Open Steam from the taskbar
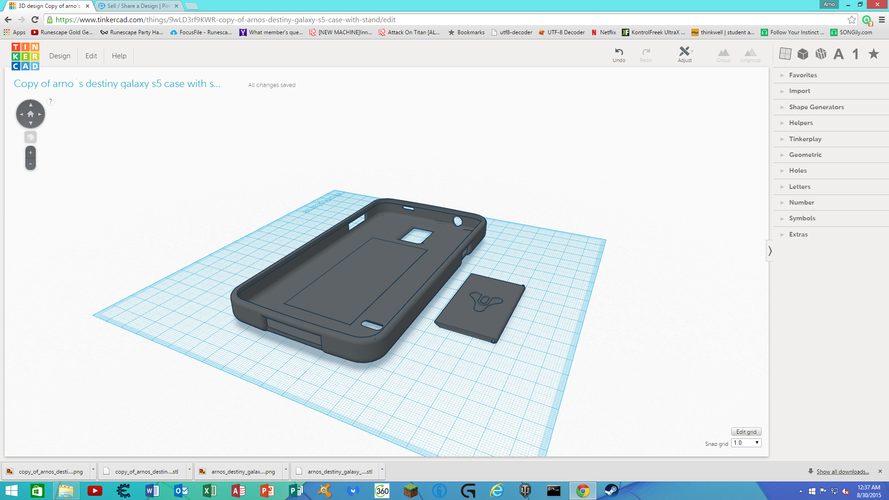Screen dimensions: 889x500 (611, 490)
